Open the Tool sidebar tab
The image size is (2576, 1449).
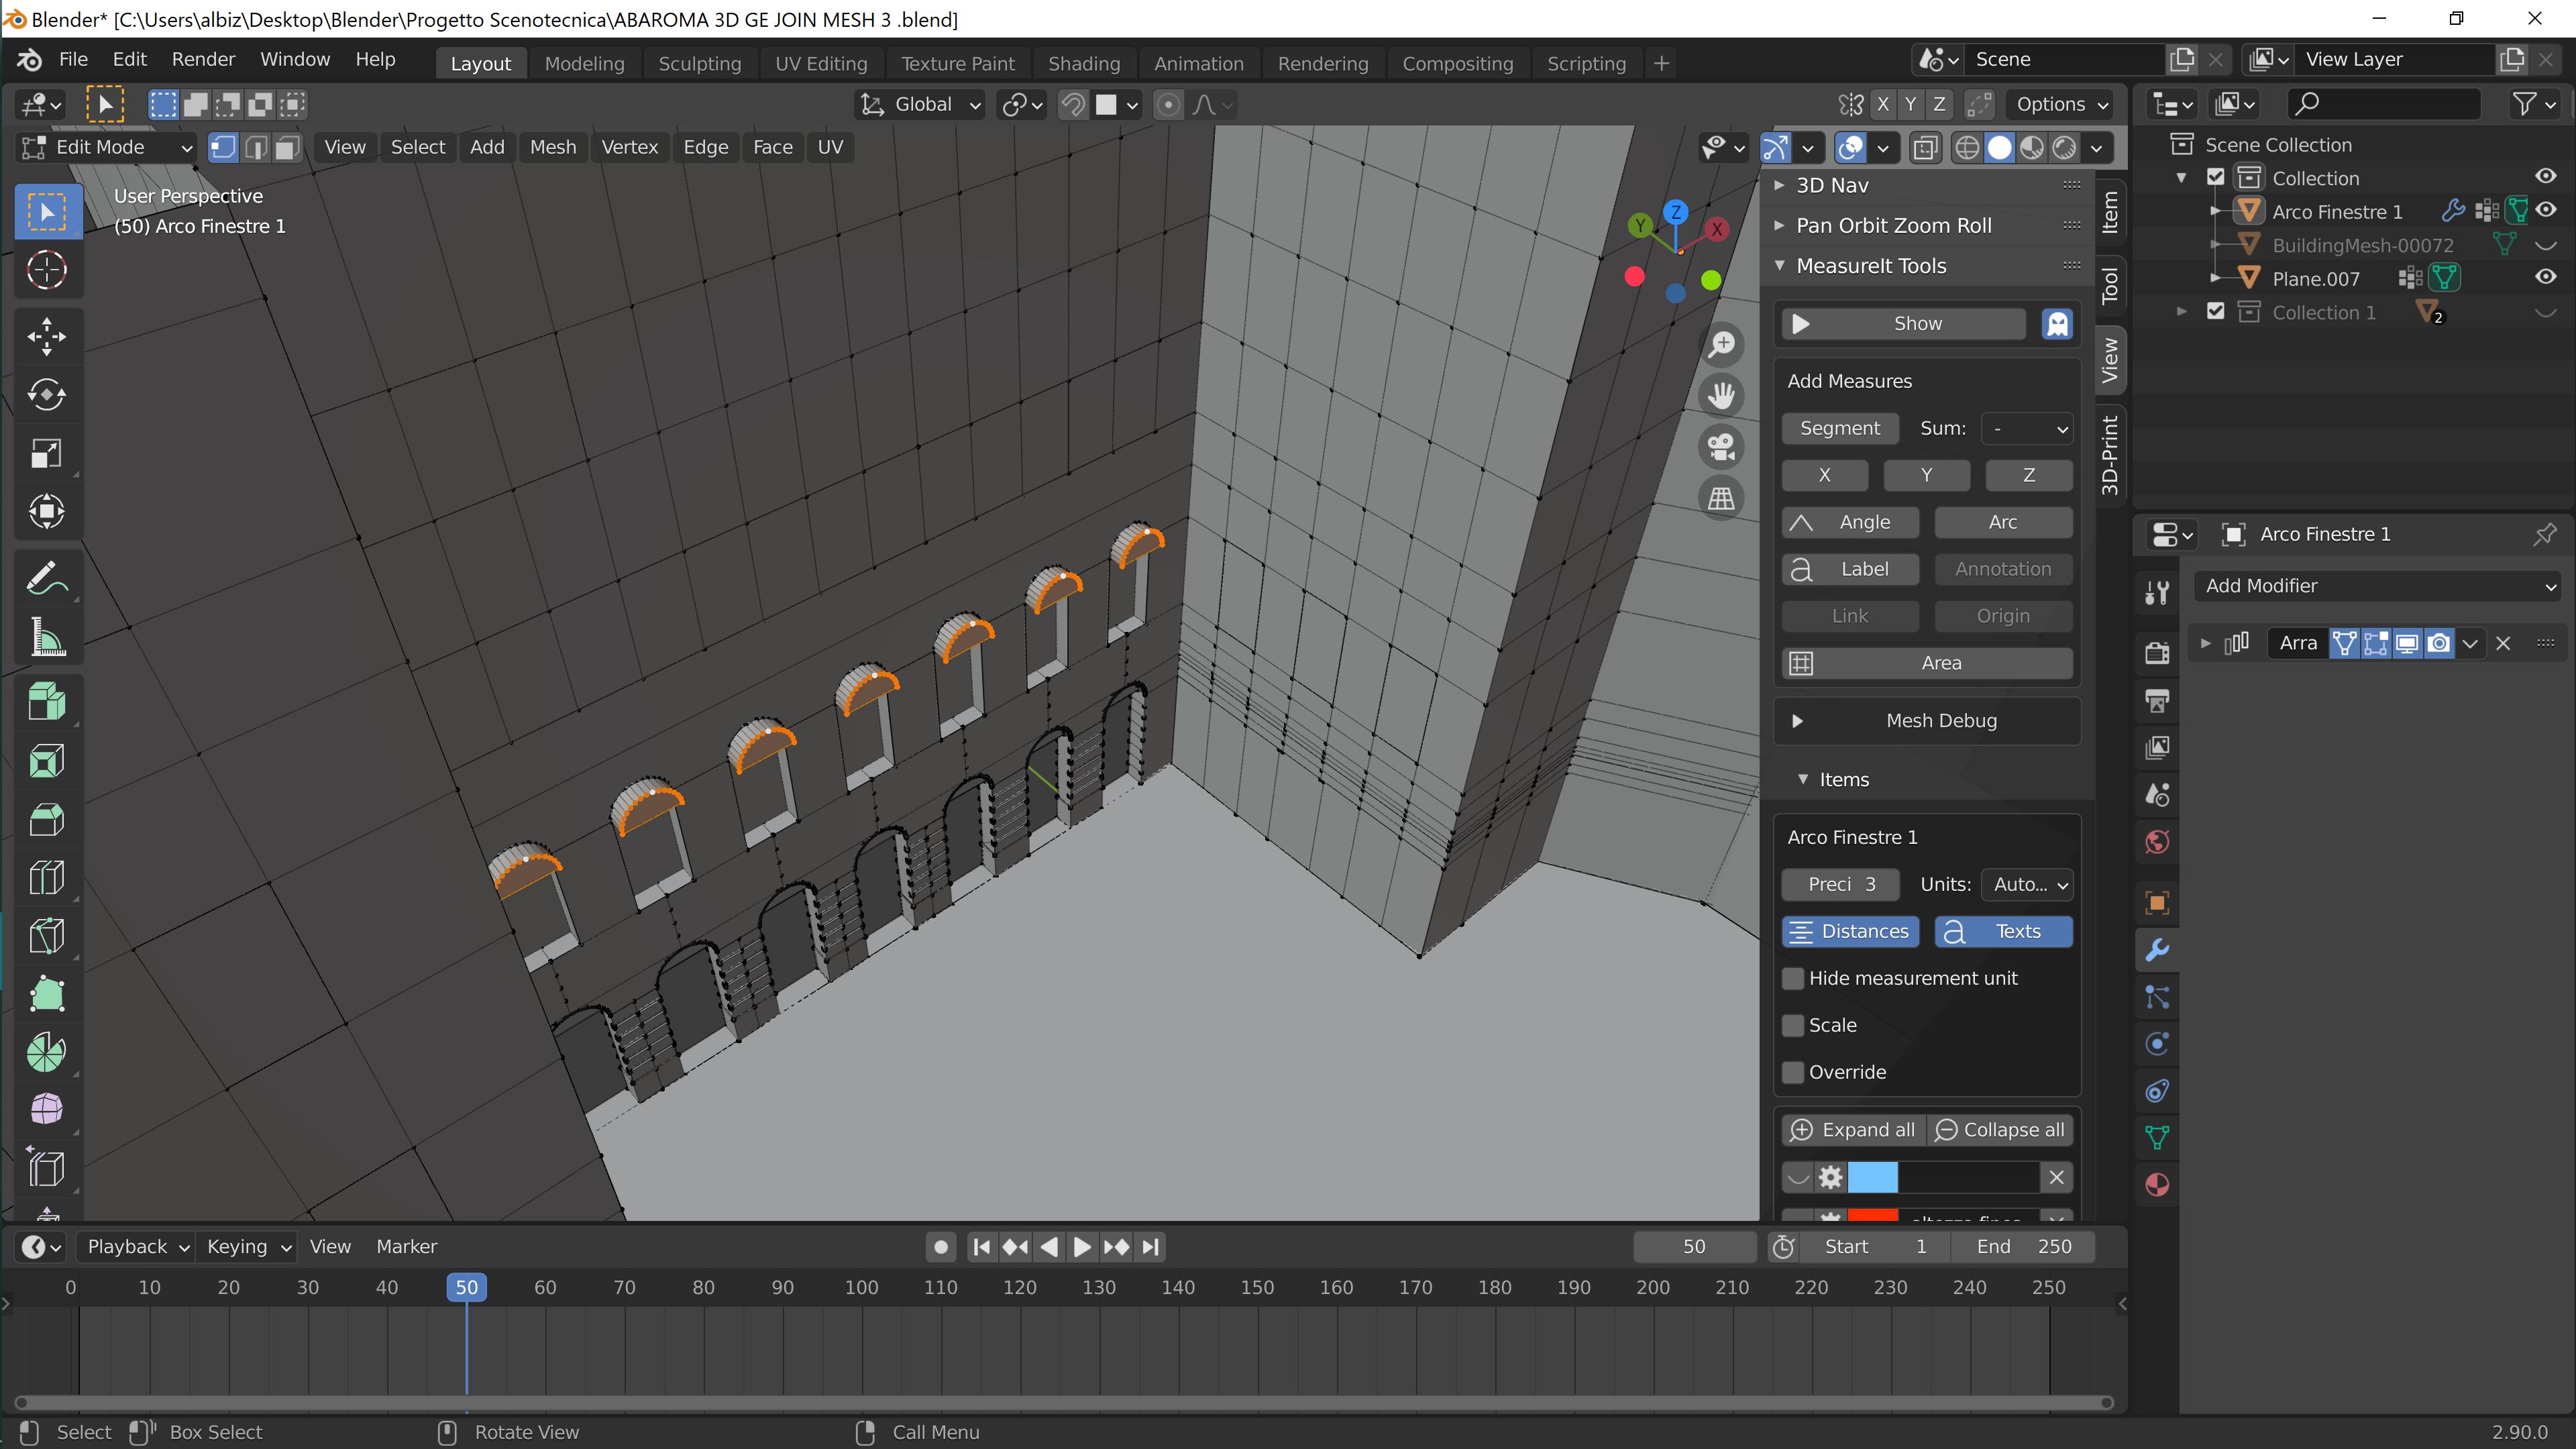[2110, 285]
